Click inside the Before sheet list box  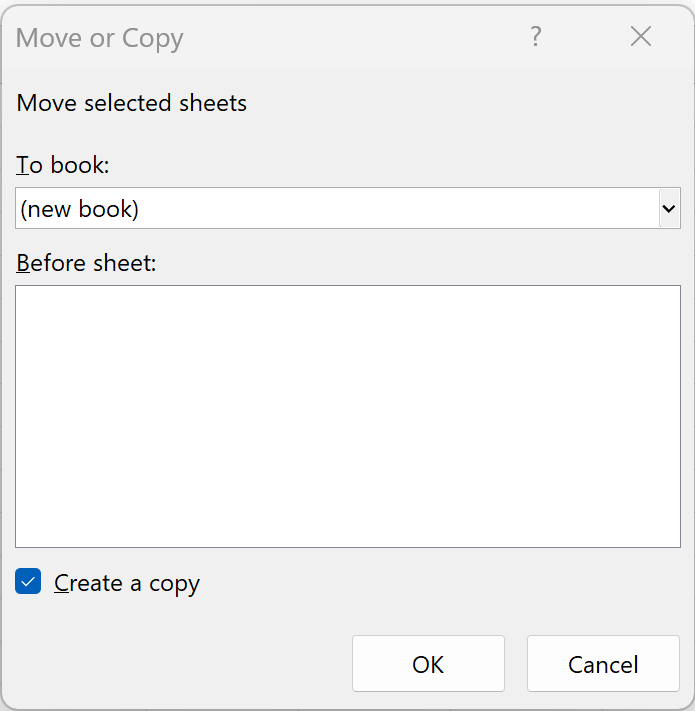[347, 416]
